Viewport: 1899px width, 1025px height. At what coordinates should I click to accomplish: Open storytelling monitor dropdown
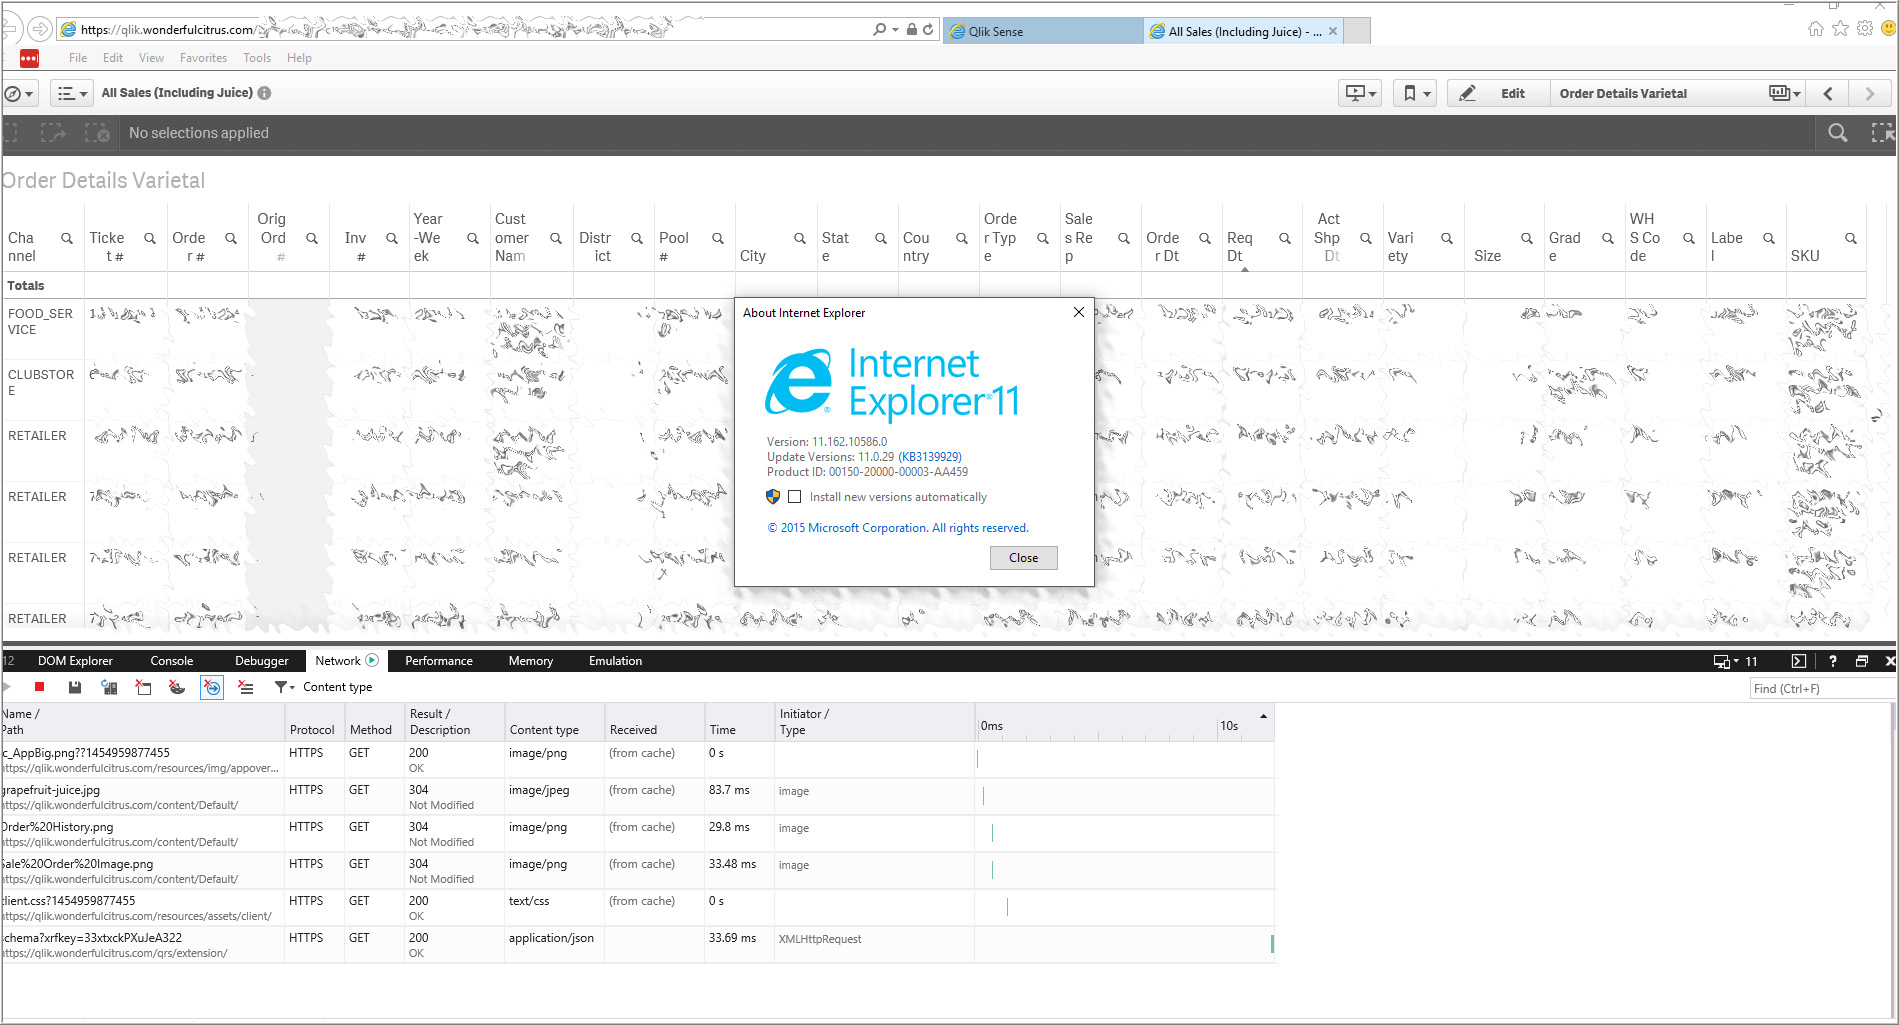1360,93
